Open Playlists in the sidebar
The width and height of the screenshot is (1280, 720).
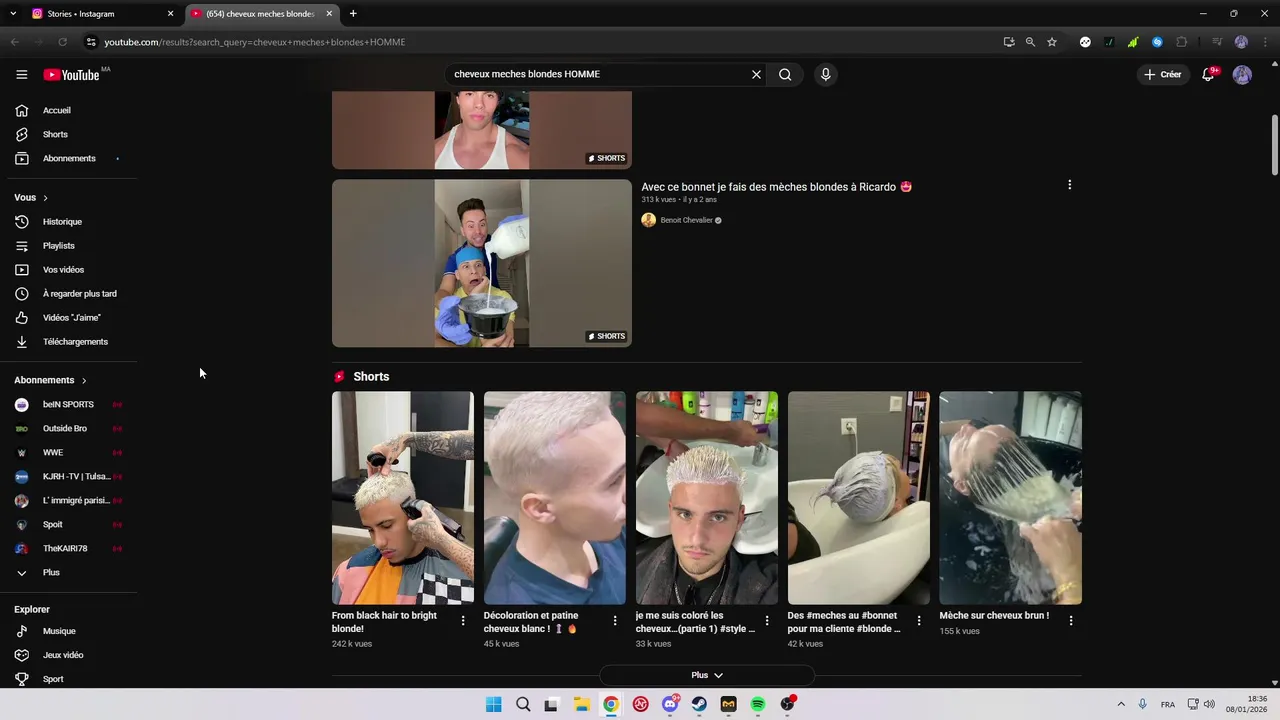pos(68,245)
